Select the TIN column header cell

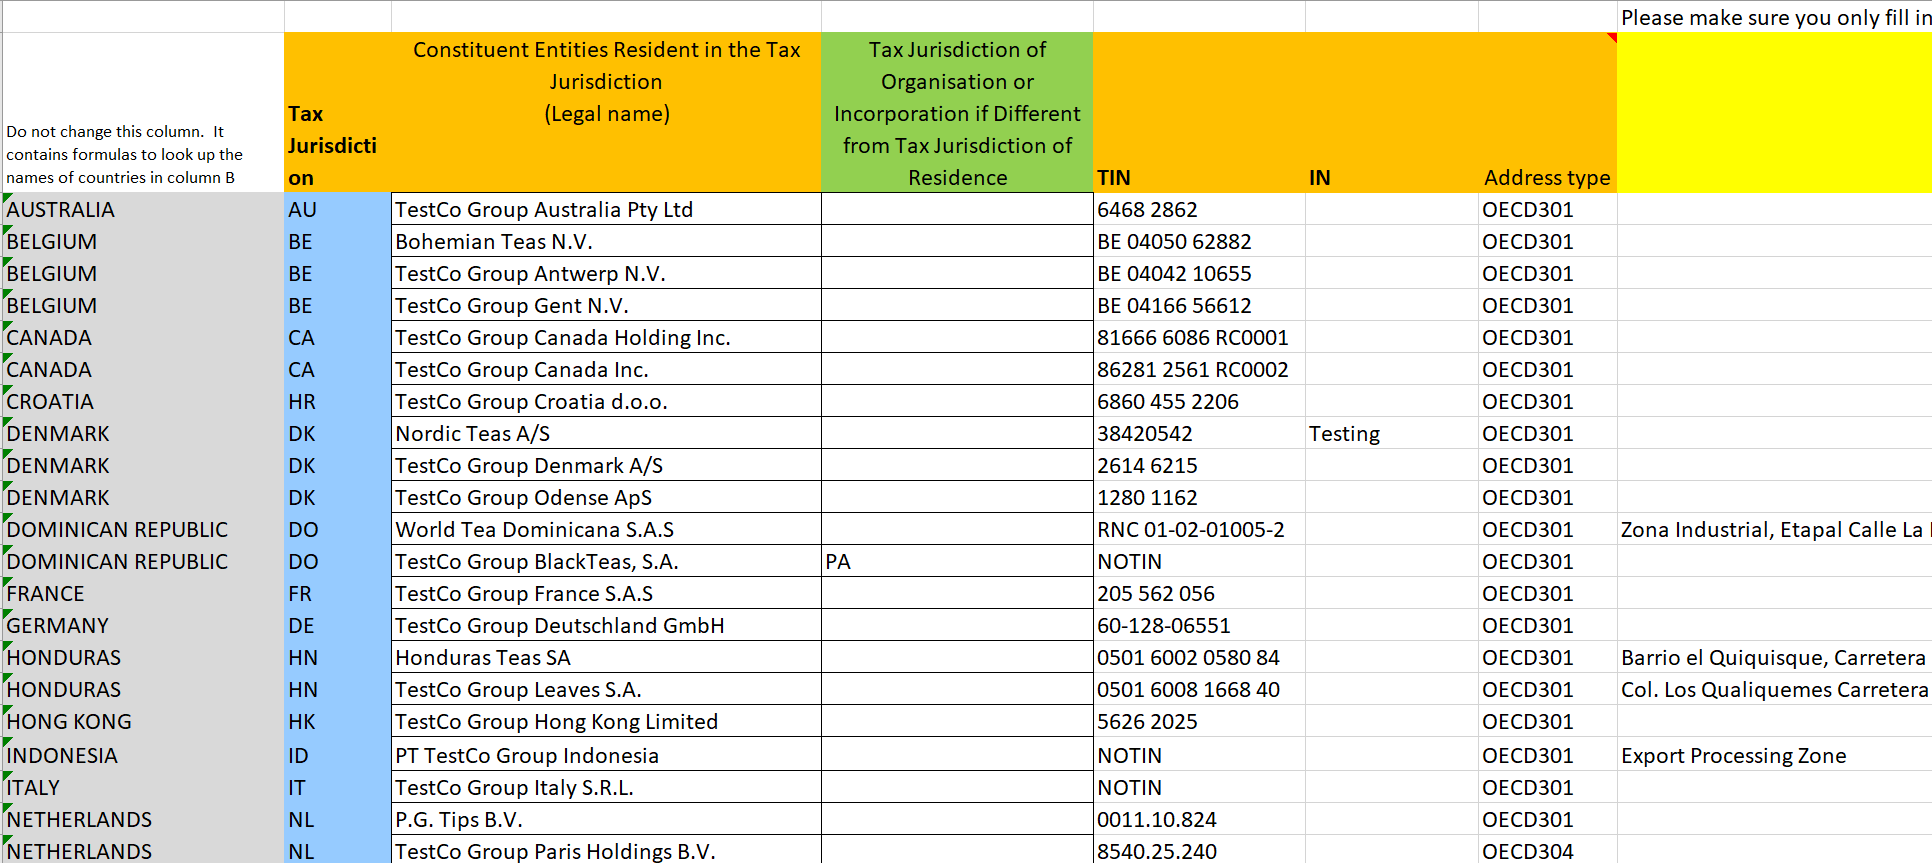pyautogui.click(x=1198, y=113)
